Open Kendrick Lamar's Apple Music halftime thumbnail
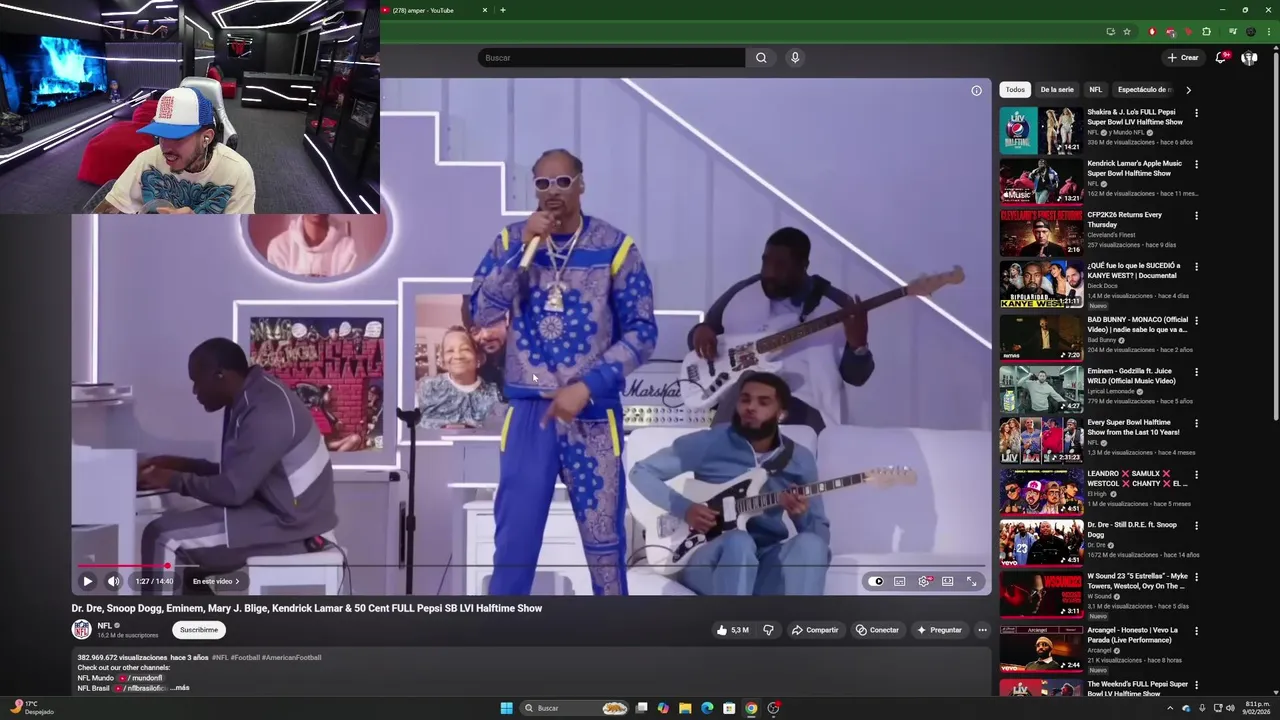 1041,181
